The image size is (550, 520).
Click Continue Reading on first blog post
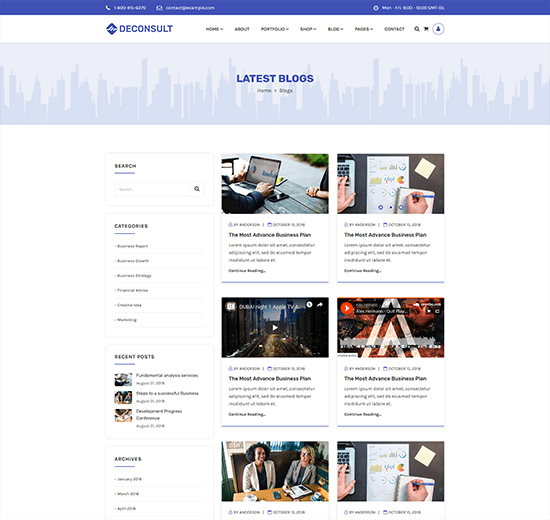(247, 271)
